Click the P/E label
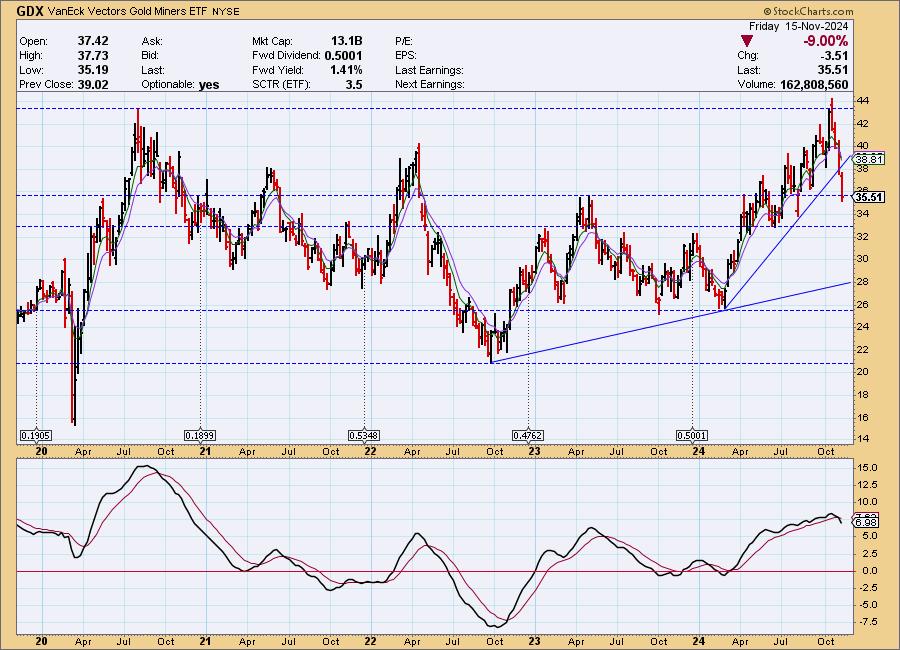 click(404, 41)
